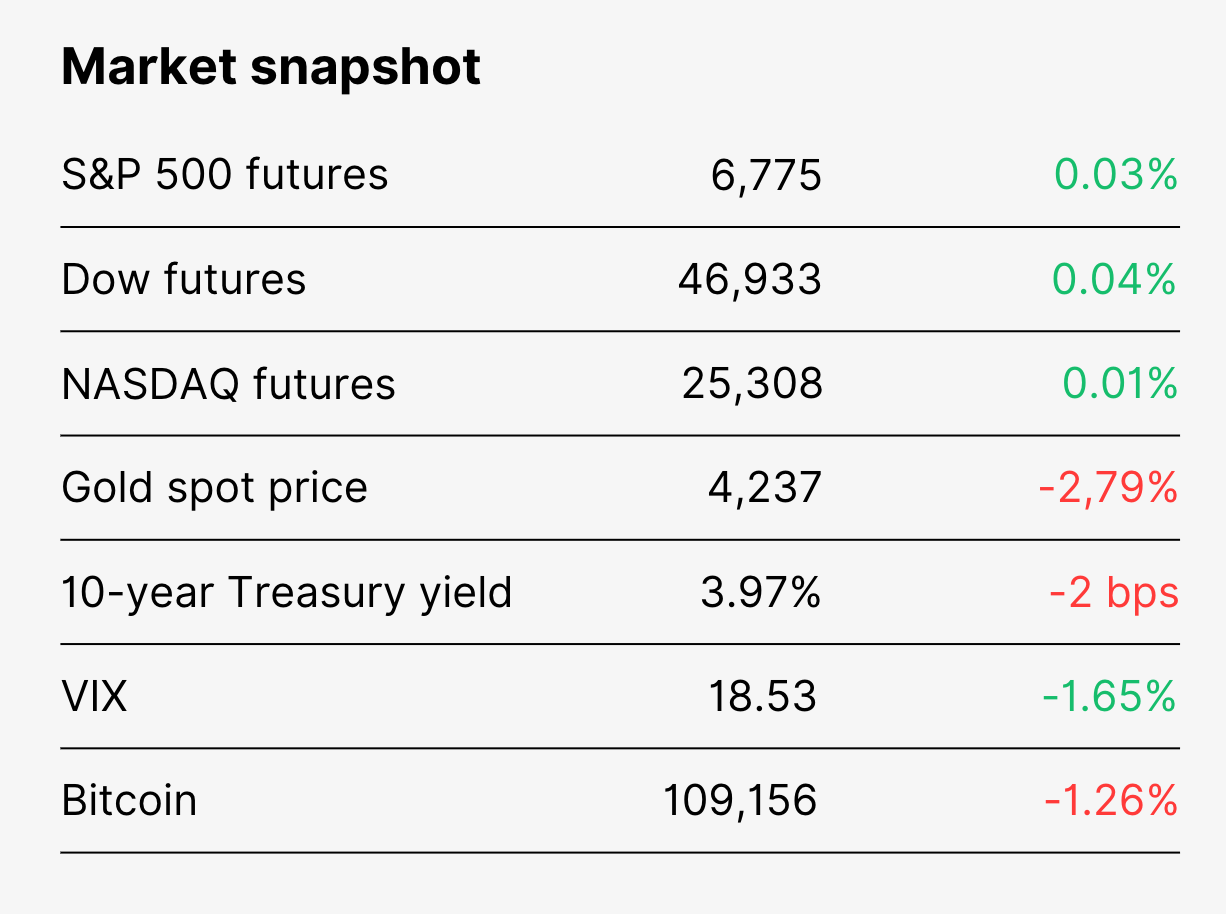
Task: Select the Dow futures label
Action: [184, 279]
